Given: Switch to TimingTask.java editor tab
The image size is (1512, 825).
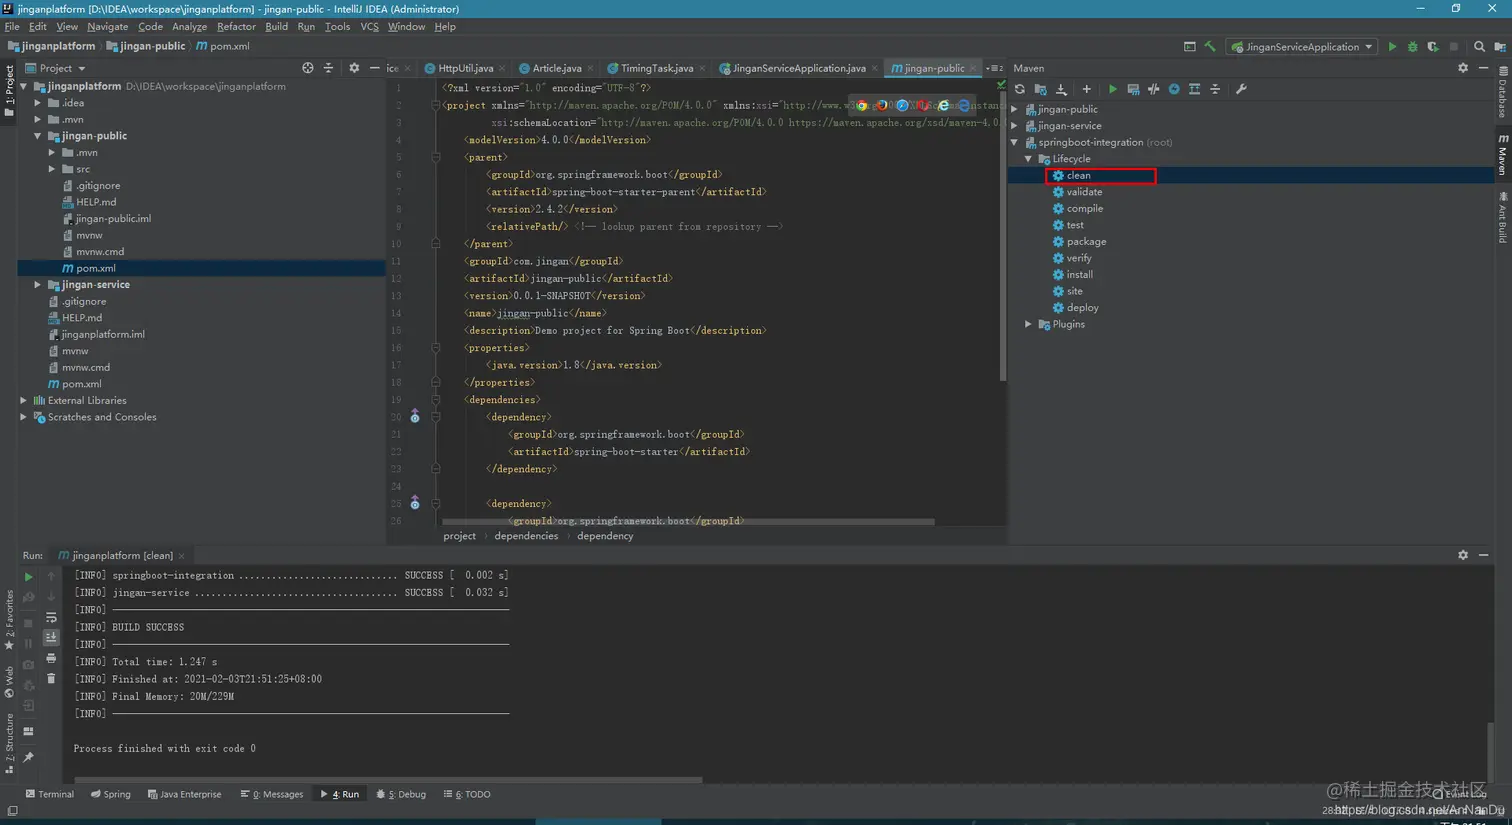Looking at the screenshot, I should click(656, 68).
